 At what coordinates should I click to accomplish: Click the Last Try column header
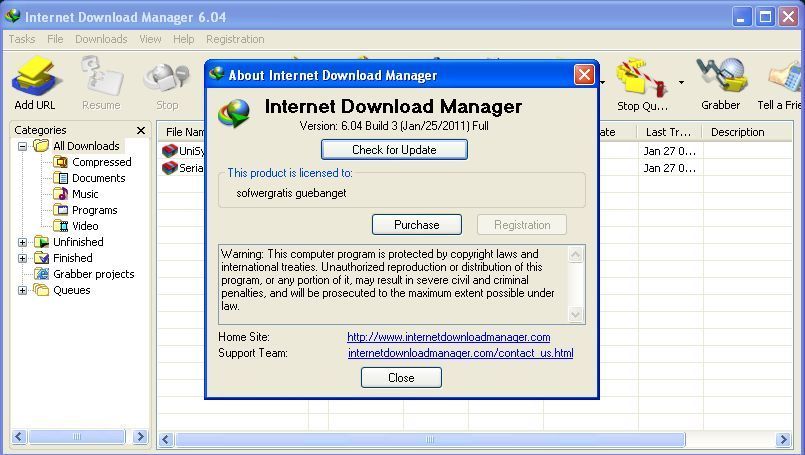[669, 132]
